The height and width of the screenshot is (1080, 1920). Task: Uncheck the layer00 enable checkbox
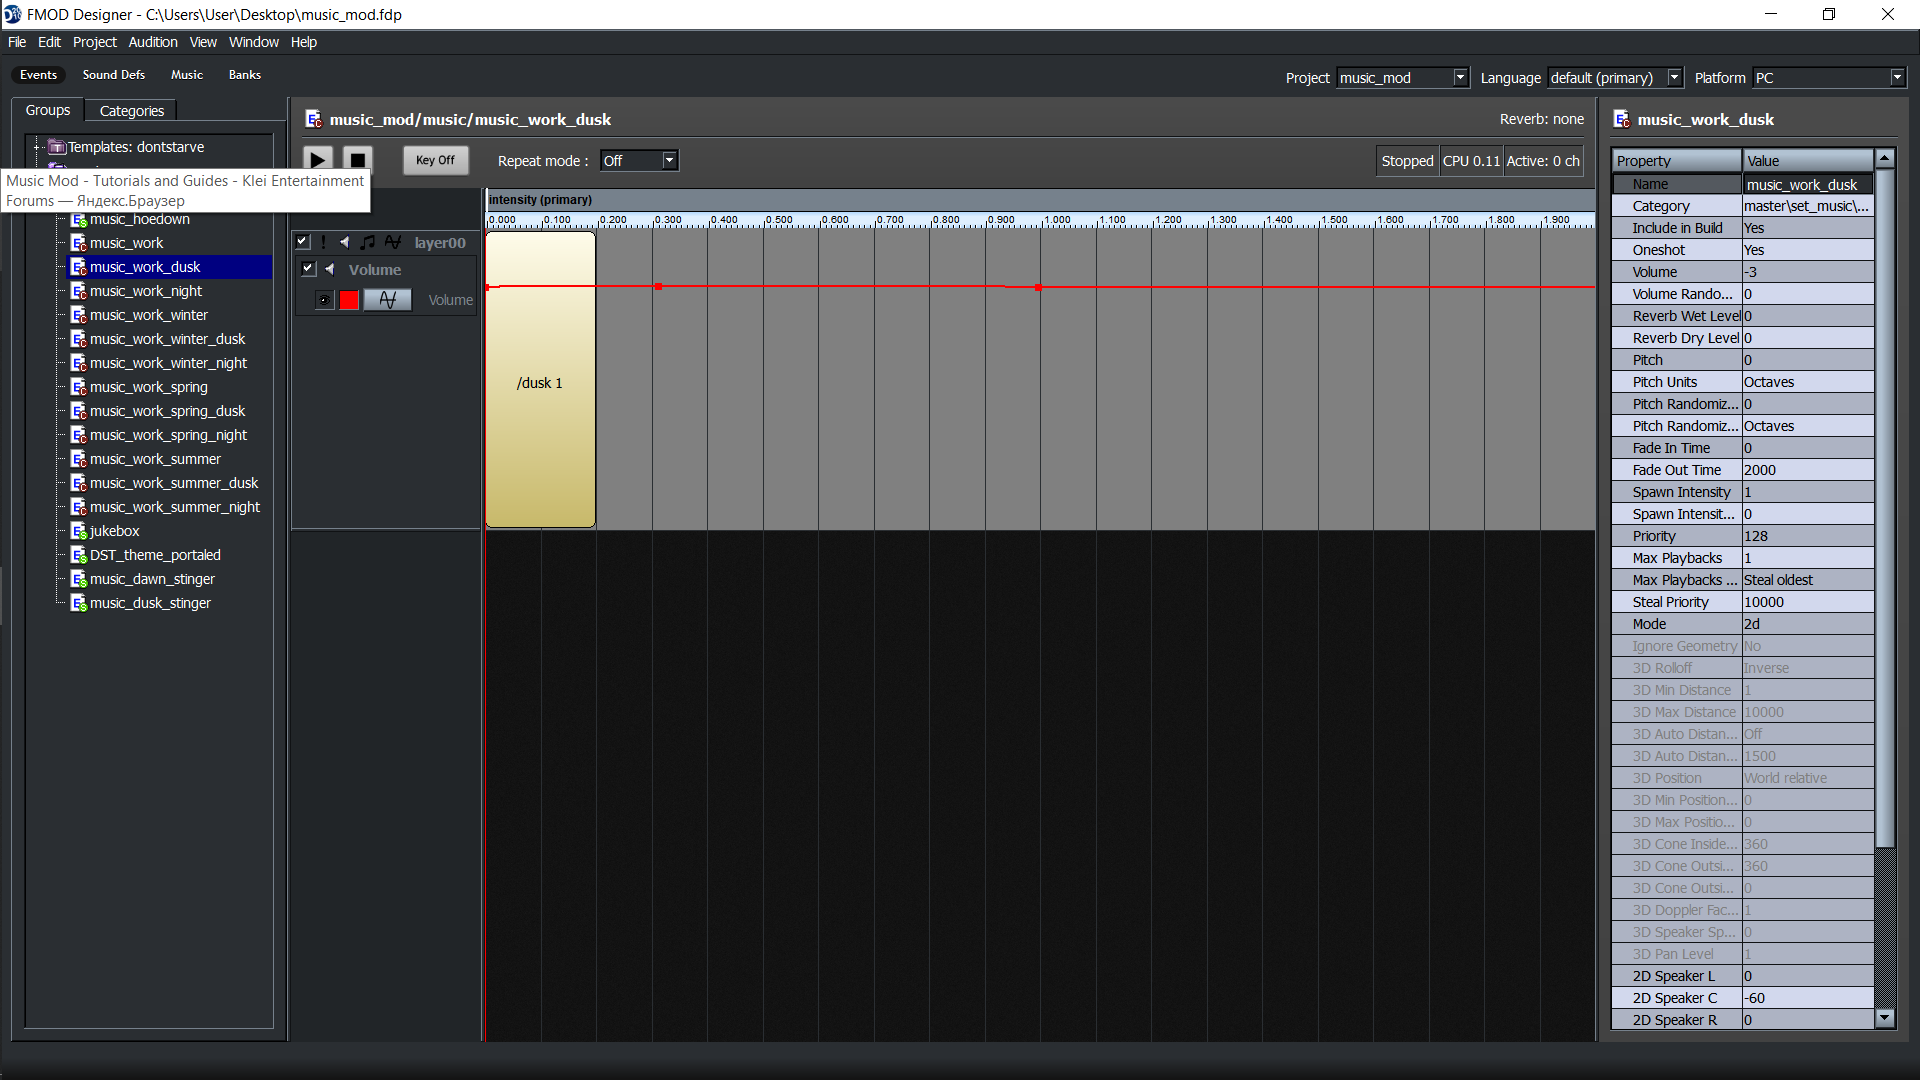(x=303, y=242)
